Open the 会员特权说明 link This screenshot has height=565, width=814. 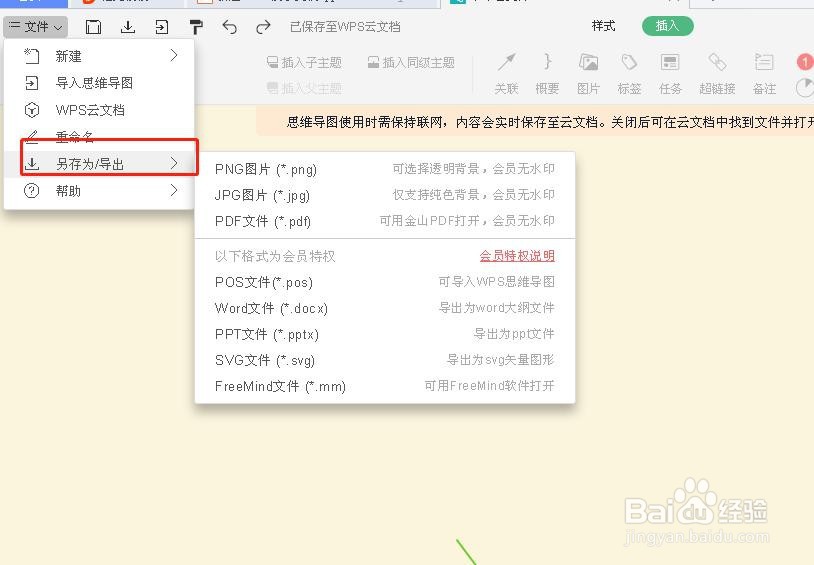coord(517,255)
